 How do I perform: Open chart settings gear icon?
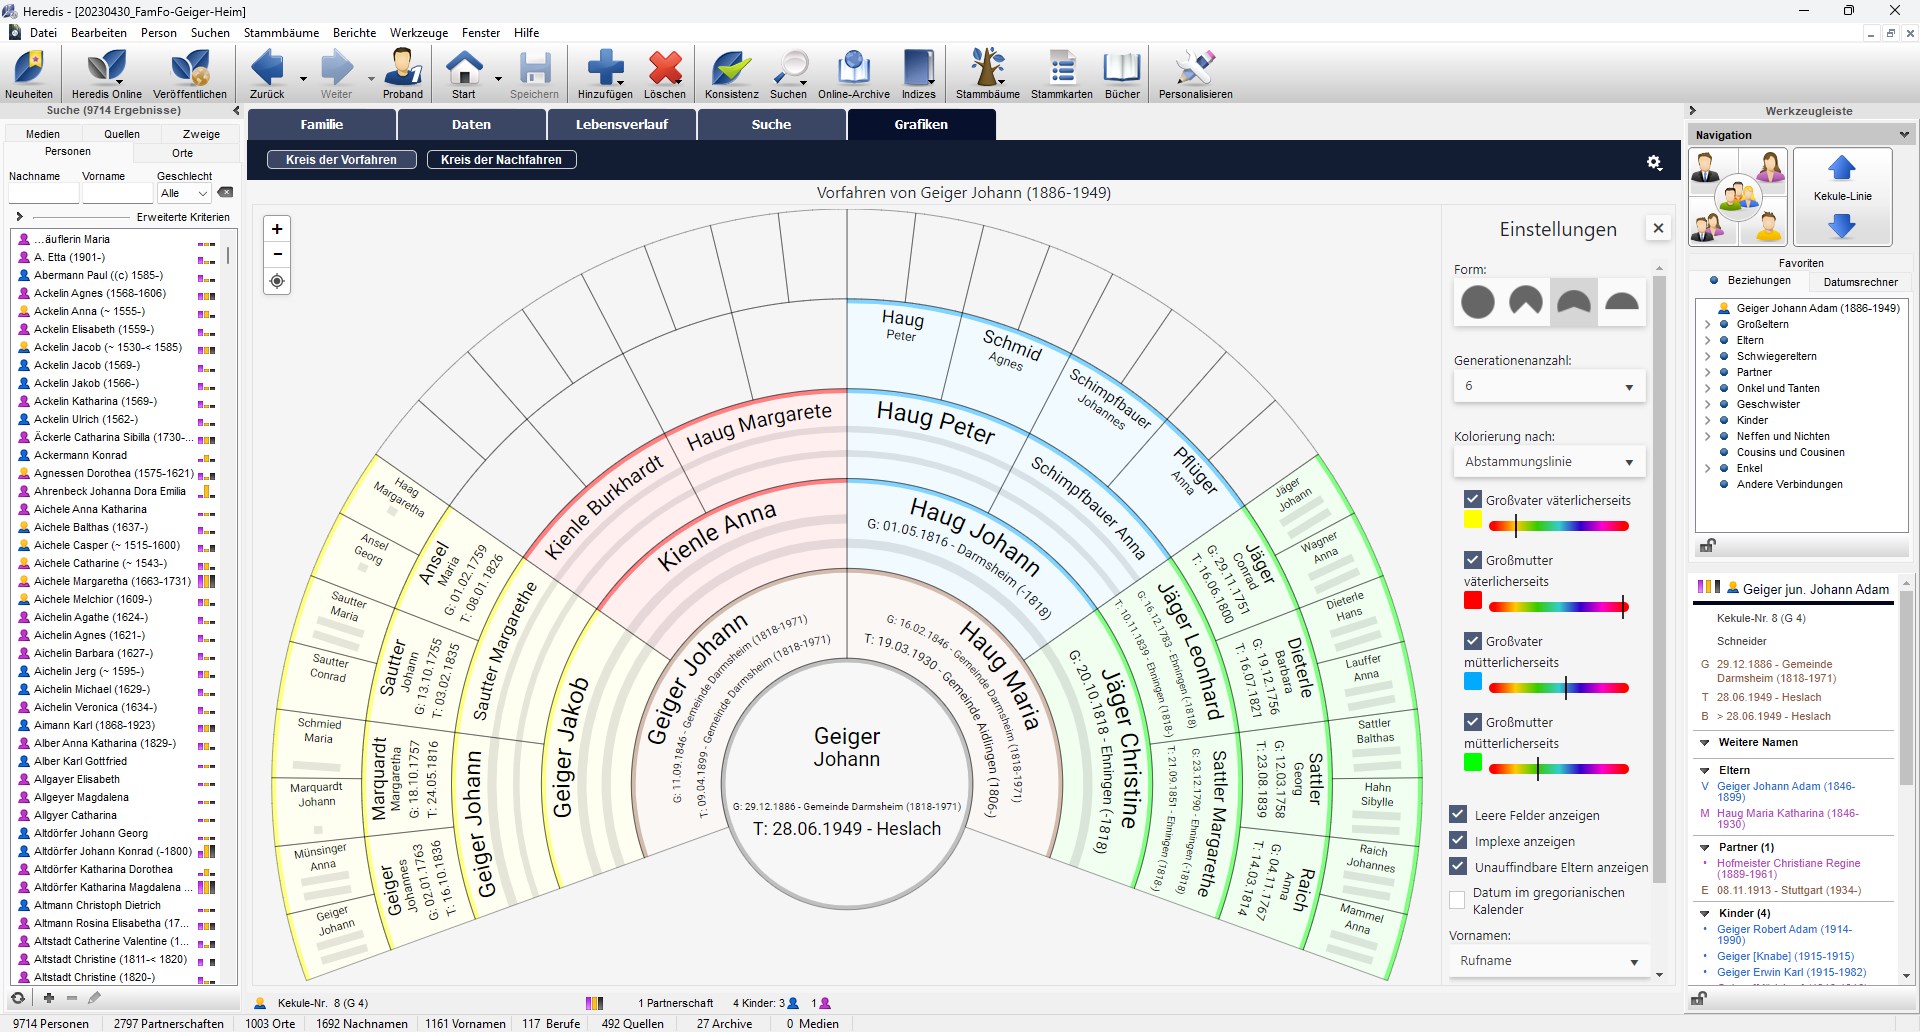pos(1654,162)
